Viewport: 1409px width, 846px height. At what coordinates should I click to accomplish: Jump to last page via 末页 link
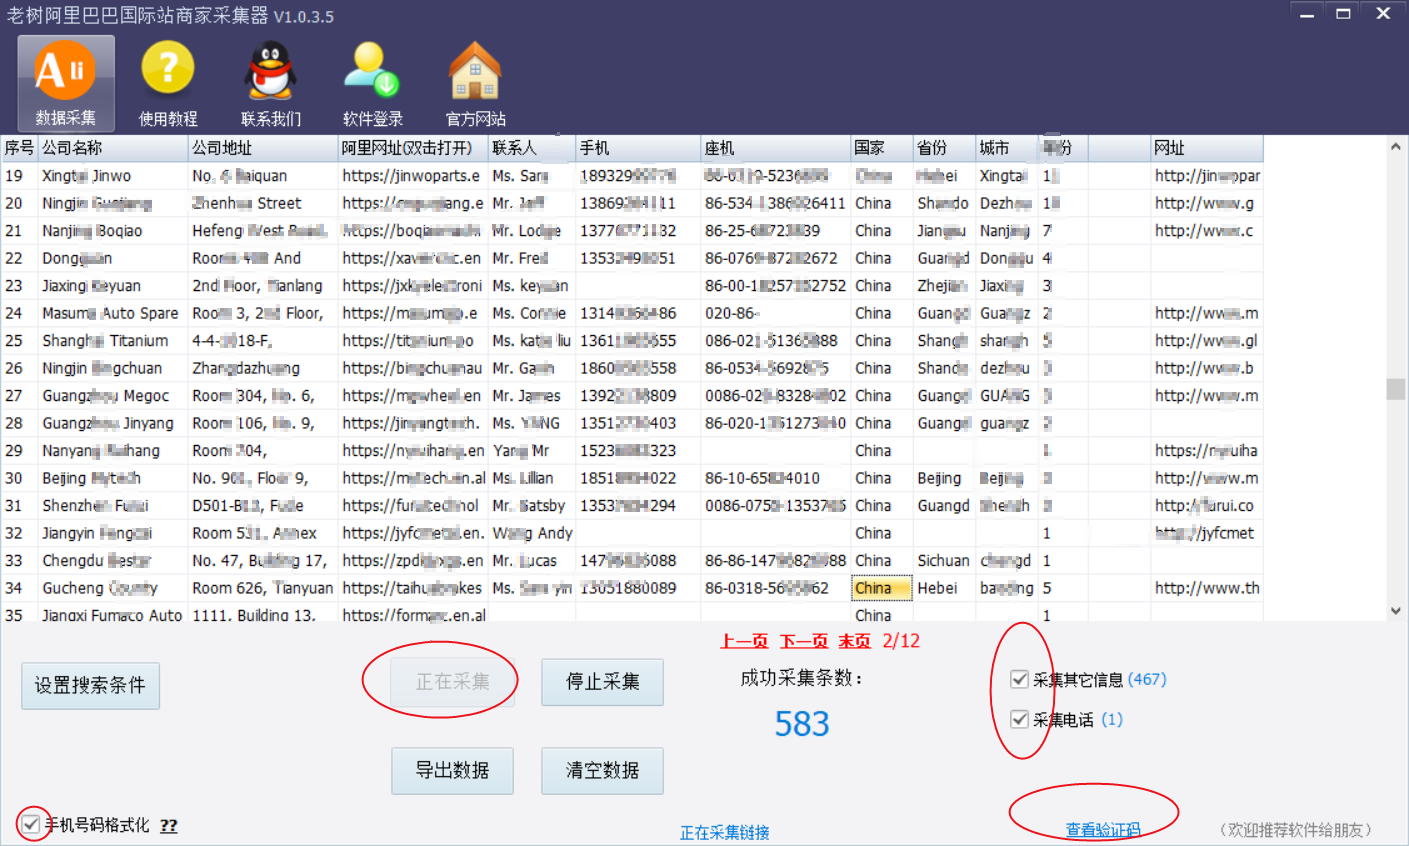click(x=855, y=641)
